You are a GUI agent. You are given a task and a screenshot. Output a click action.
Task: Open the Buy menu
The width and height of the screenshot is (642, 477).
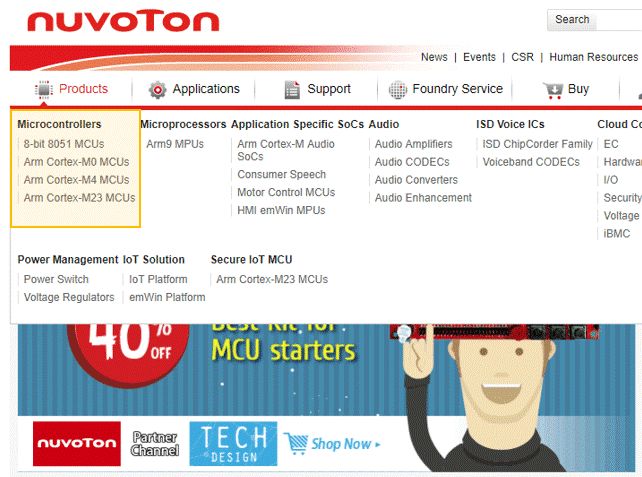[x=578, y=89]
